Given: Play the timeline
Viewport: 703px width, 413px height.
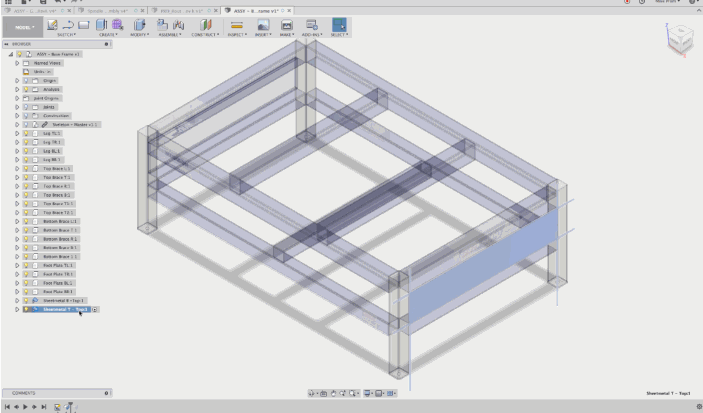Looking at the screenshot, I should [25, 407].
